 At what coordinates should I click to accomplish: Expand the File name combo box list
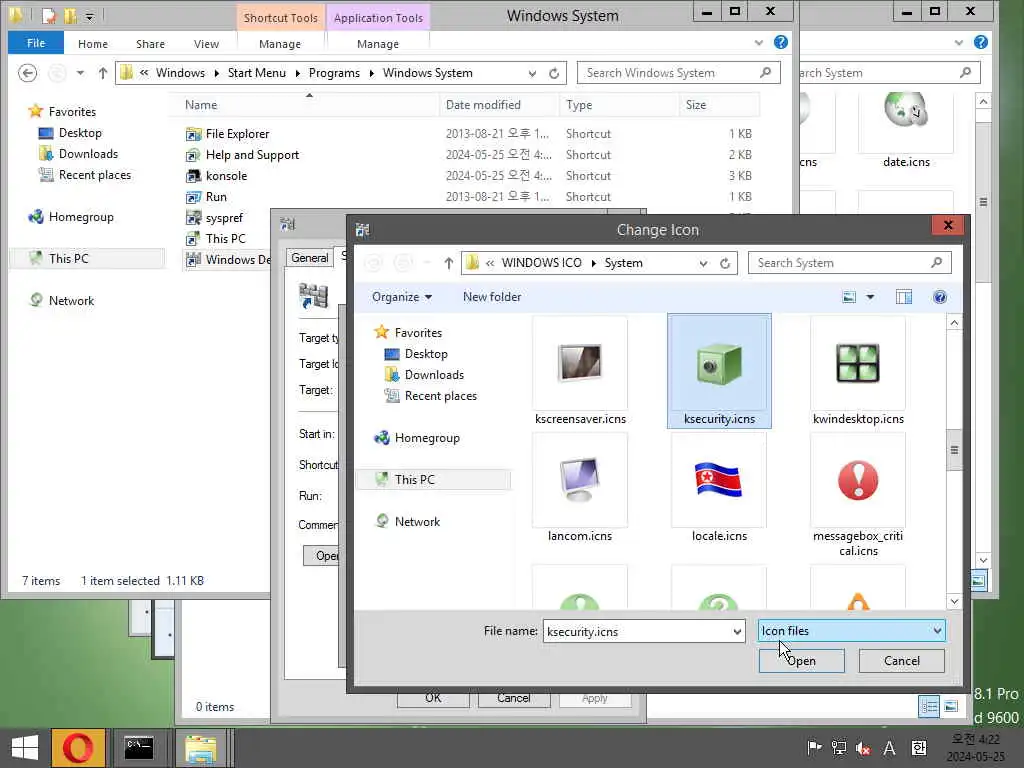[x=737, y=632]
